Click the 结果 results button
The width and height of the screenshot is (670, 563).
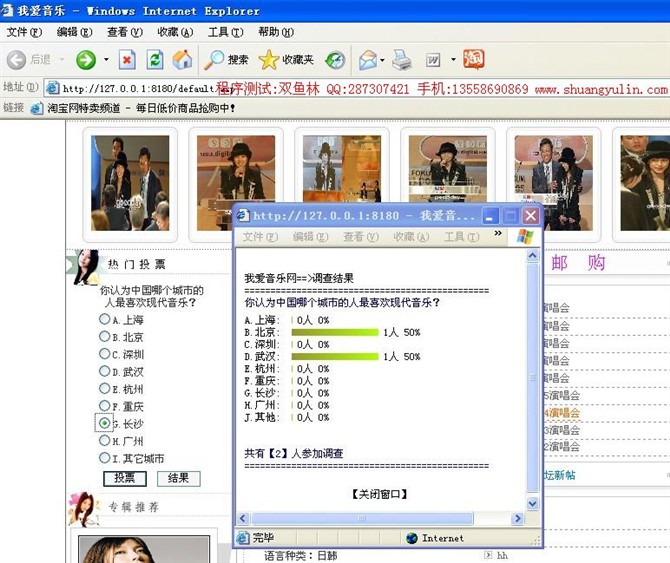178,478
